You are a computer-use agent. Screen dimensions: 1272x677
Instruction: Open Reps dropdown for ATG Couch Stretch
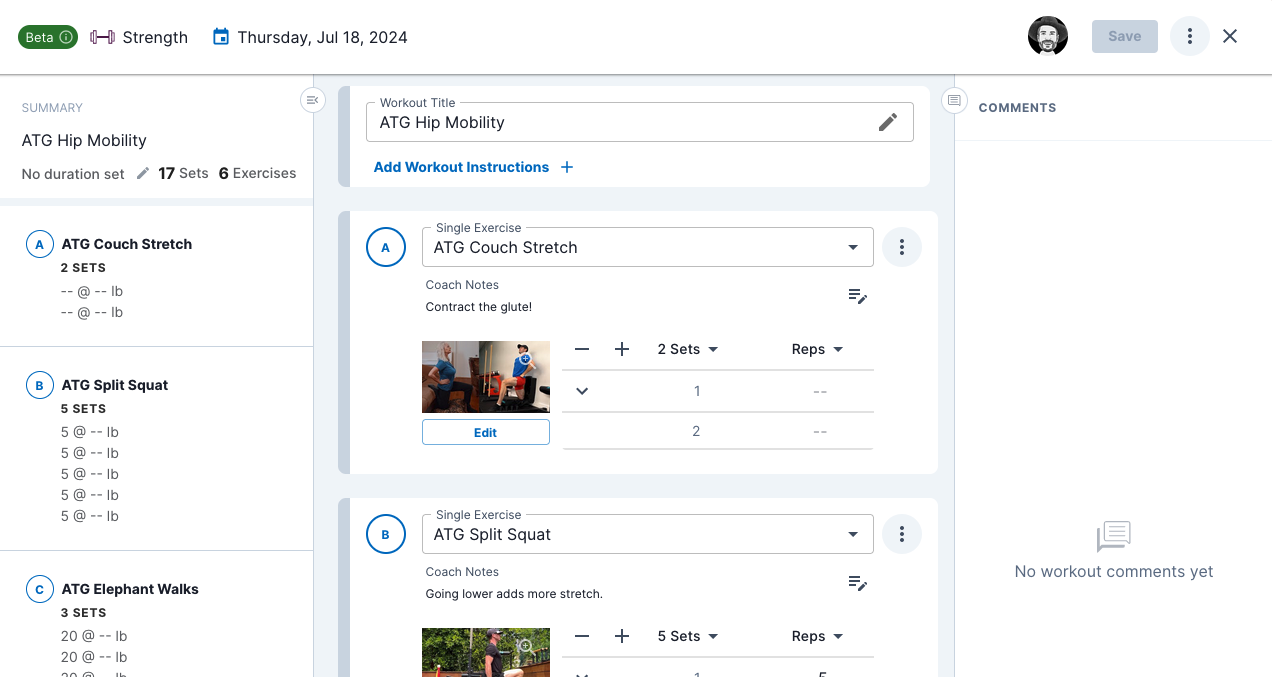(817, 349)
